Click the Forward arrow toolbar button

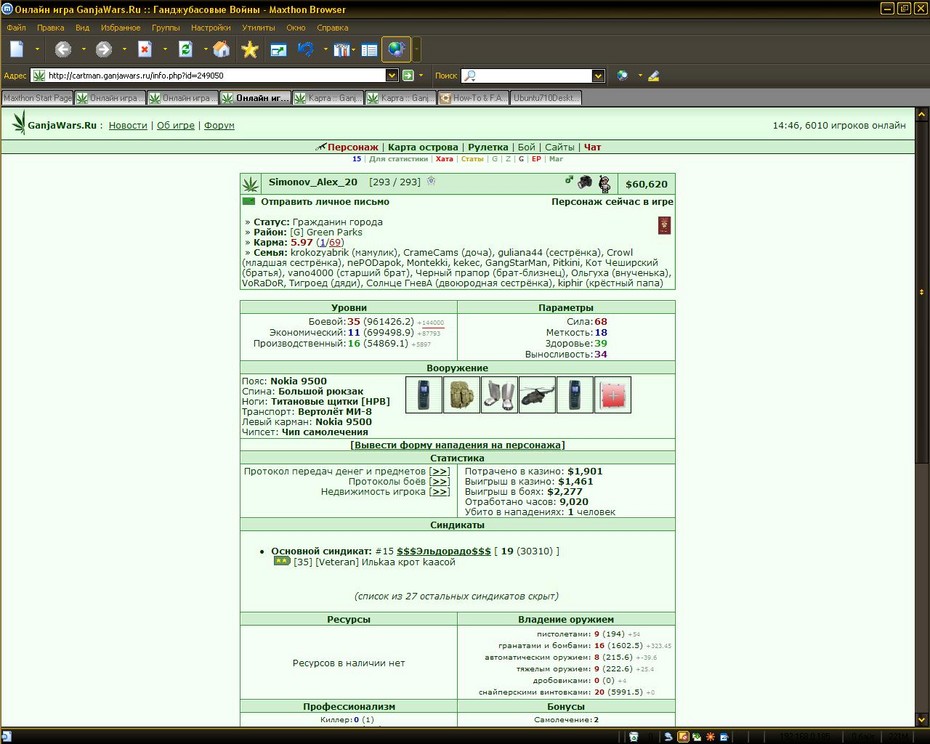[104, 49]
